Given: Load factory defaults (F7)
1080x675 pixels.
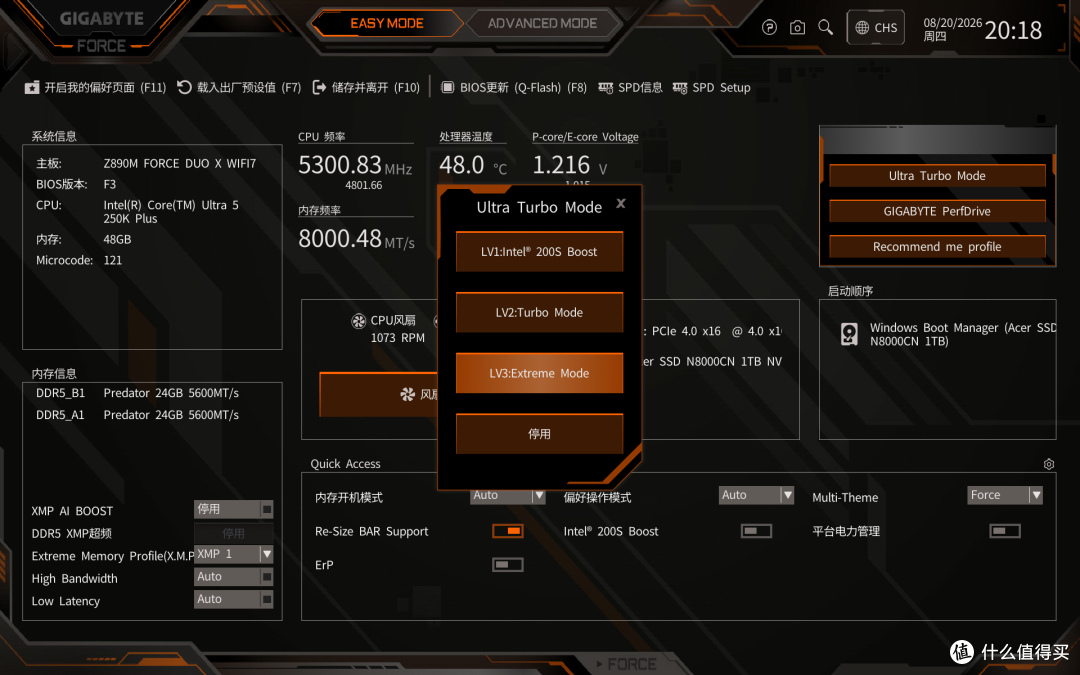Looking at the screenshot, I should [x=239, y=87].
